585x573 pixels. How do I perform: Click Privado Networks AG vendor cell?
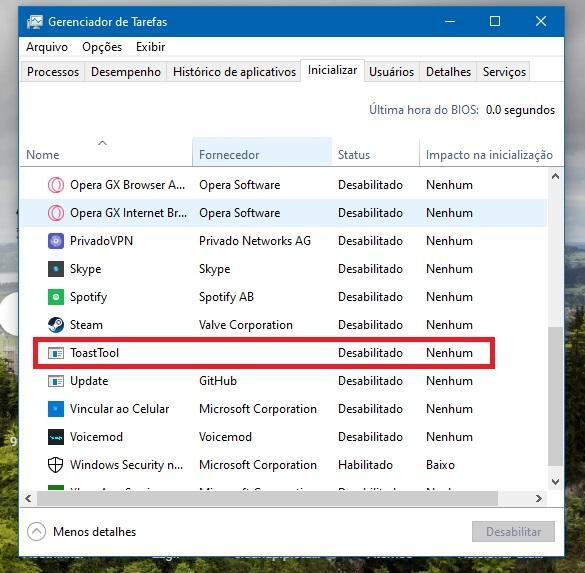point(255,241)
